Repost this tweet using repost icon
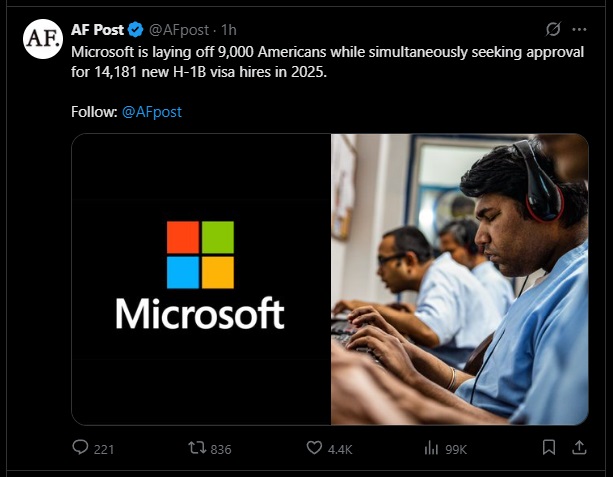Viewport: 613px width, 477px height. [x=197, y=448]
